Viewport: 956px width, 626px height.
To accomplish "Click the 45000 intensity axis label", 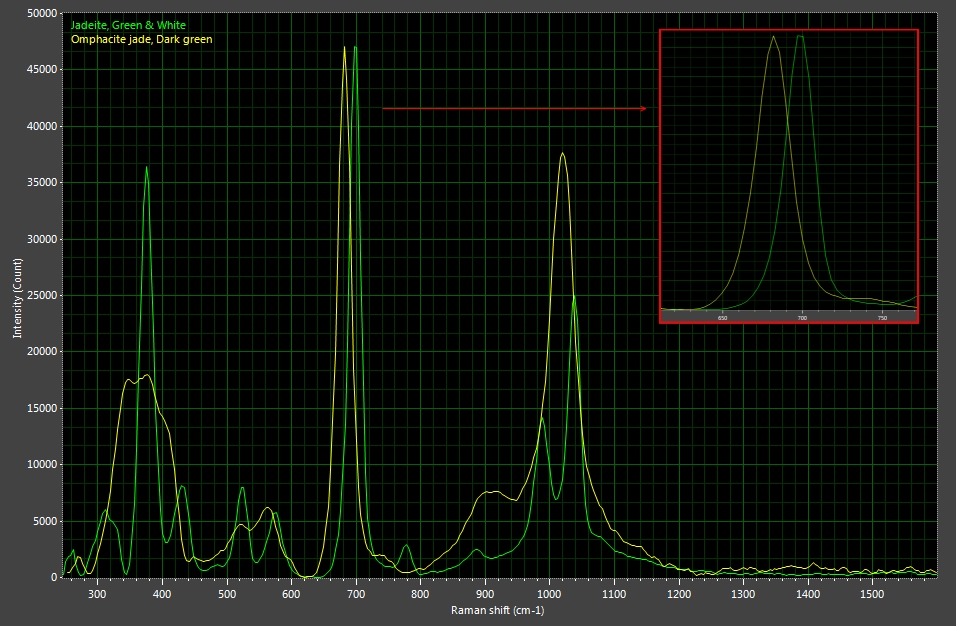I will [43, 69].
